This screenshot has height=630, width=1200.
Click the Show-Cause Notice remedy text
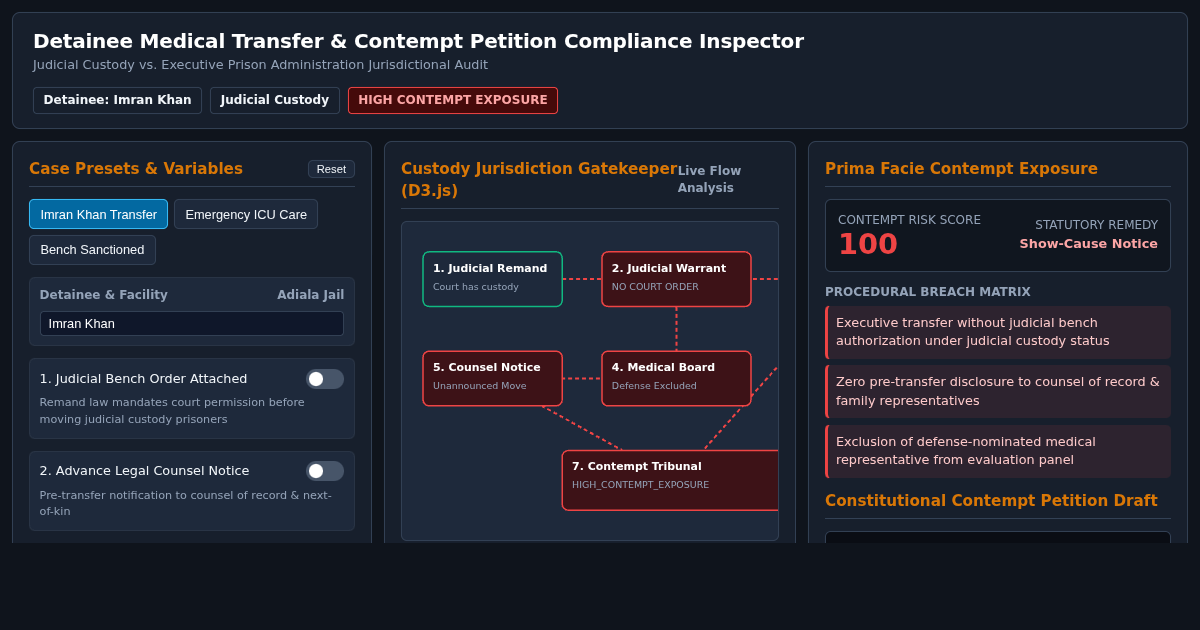coord(1088,244)
